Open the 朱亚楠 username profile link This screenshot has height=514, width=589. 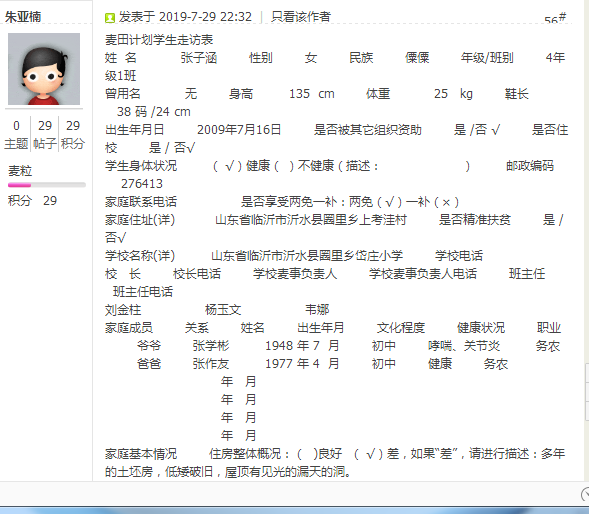click(x=23, y=17)
